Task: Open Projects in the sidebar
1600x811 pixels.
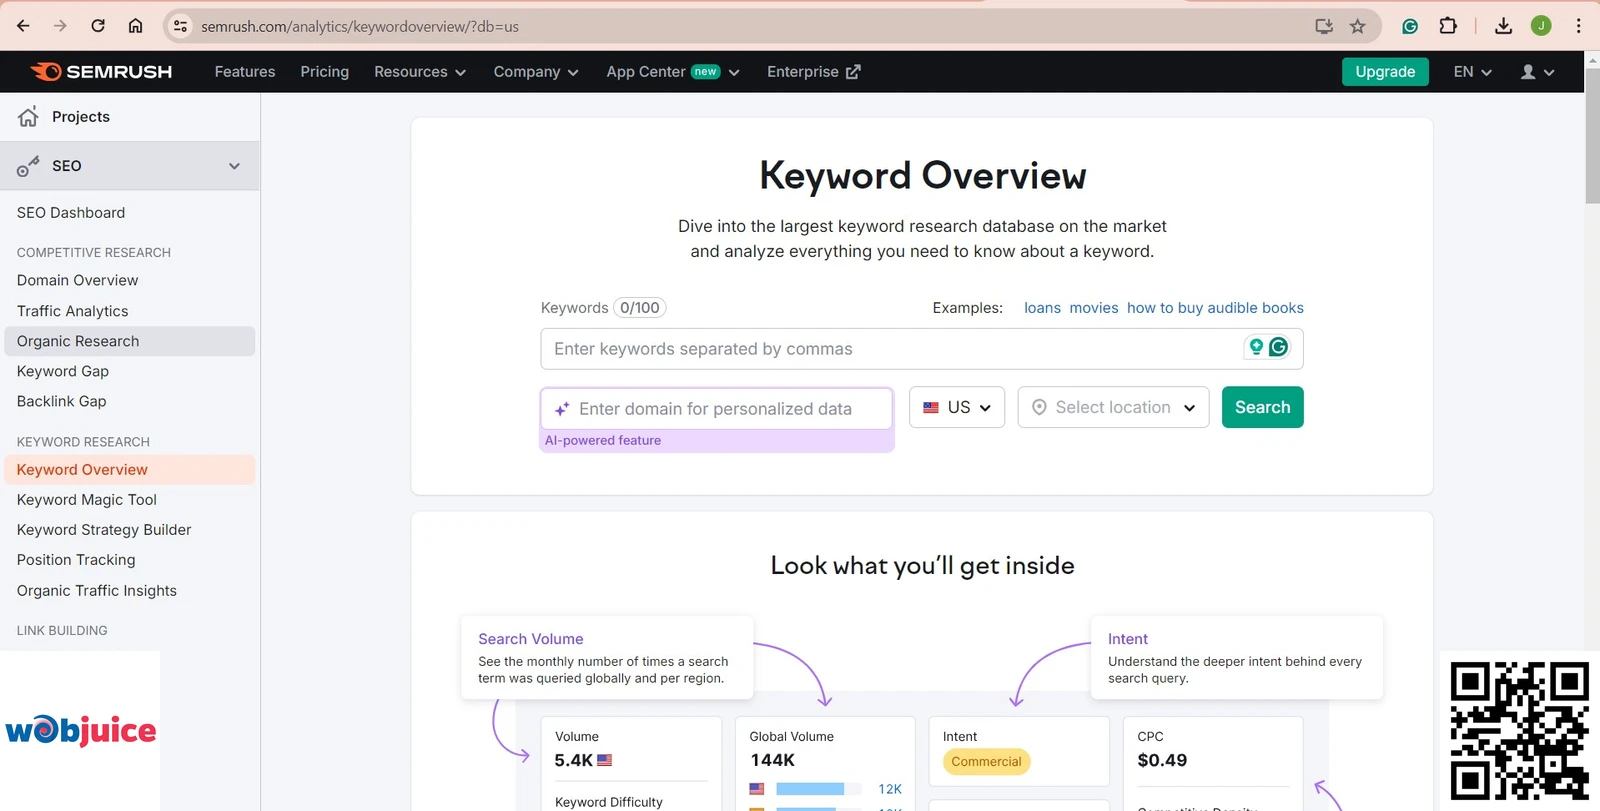Action: (x=81, y=117)
